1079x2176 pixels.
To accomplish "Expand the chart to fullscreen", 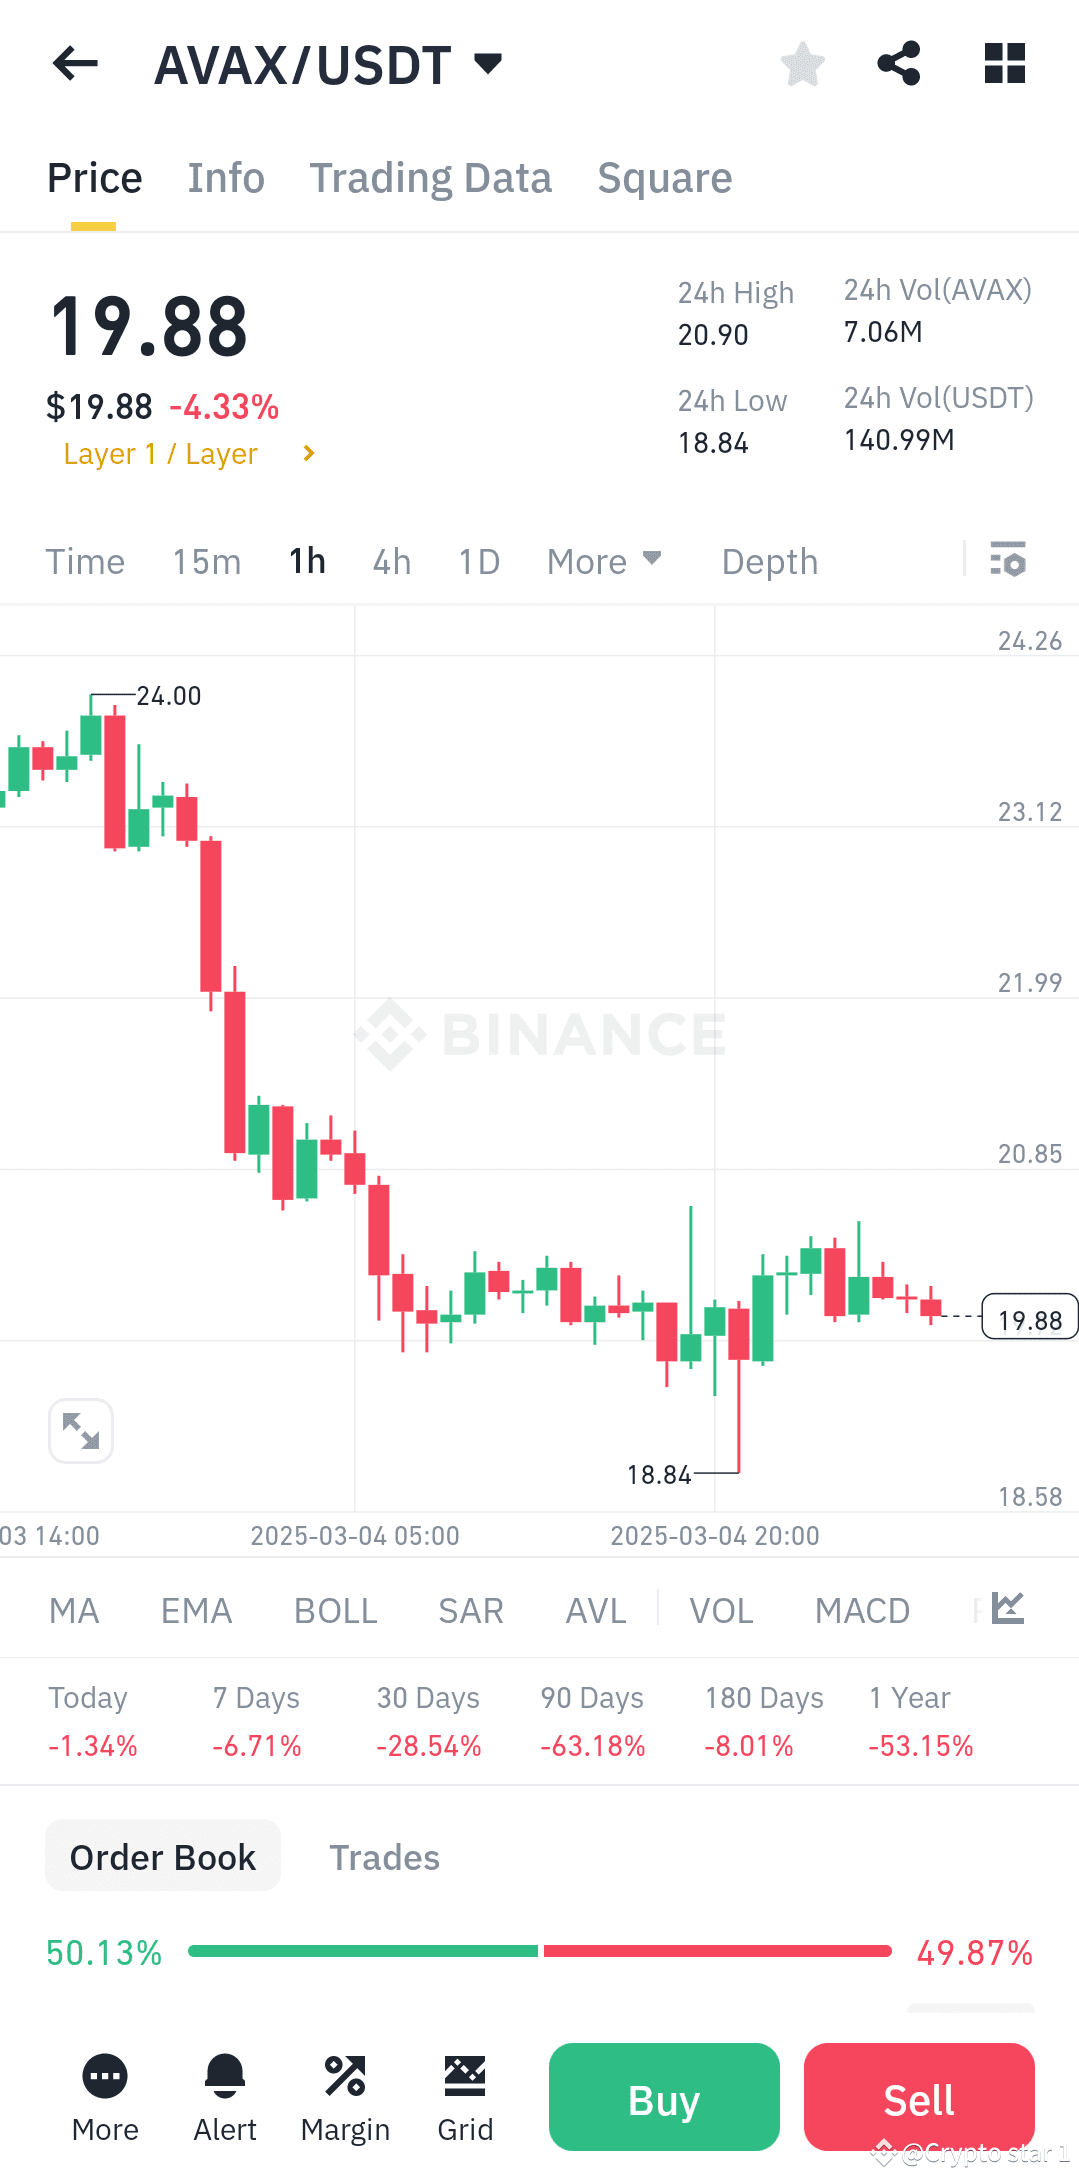I will [80, 1430].
